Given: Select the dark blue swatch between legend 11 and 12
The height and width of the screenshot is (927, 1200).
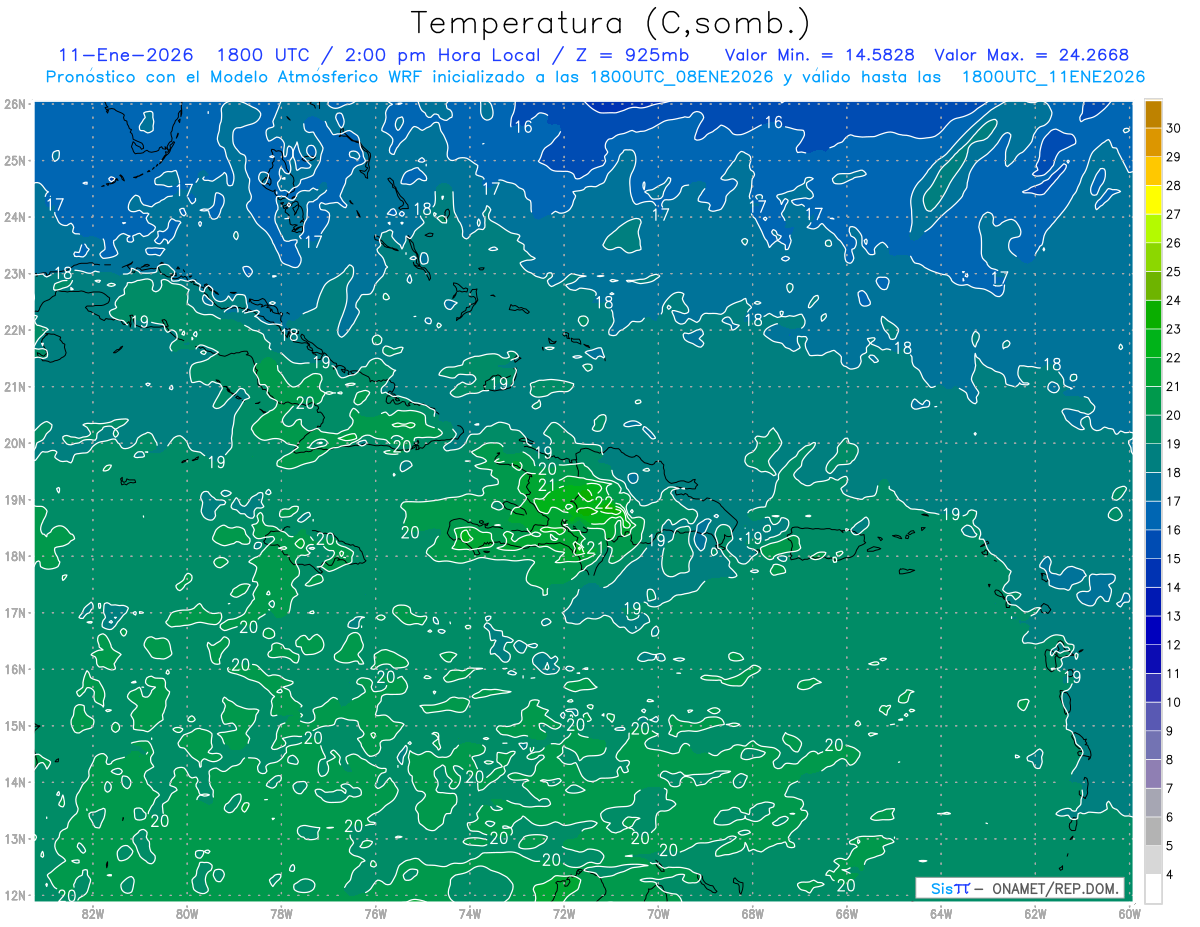Looking at the screenshot, I should pos(1154,658).
